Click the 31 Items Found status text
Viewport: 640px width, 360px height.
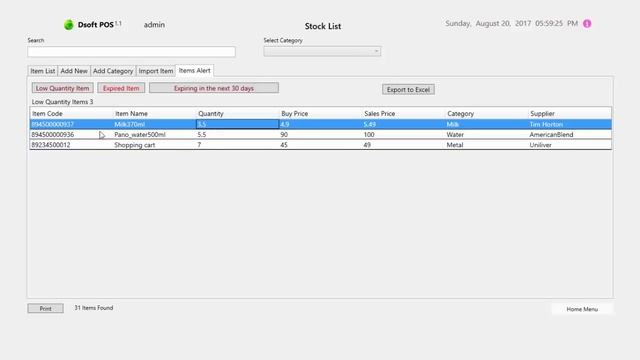pyautogui.click(x=94, y=308)
